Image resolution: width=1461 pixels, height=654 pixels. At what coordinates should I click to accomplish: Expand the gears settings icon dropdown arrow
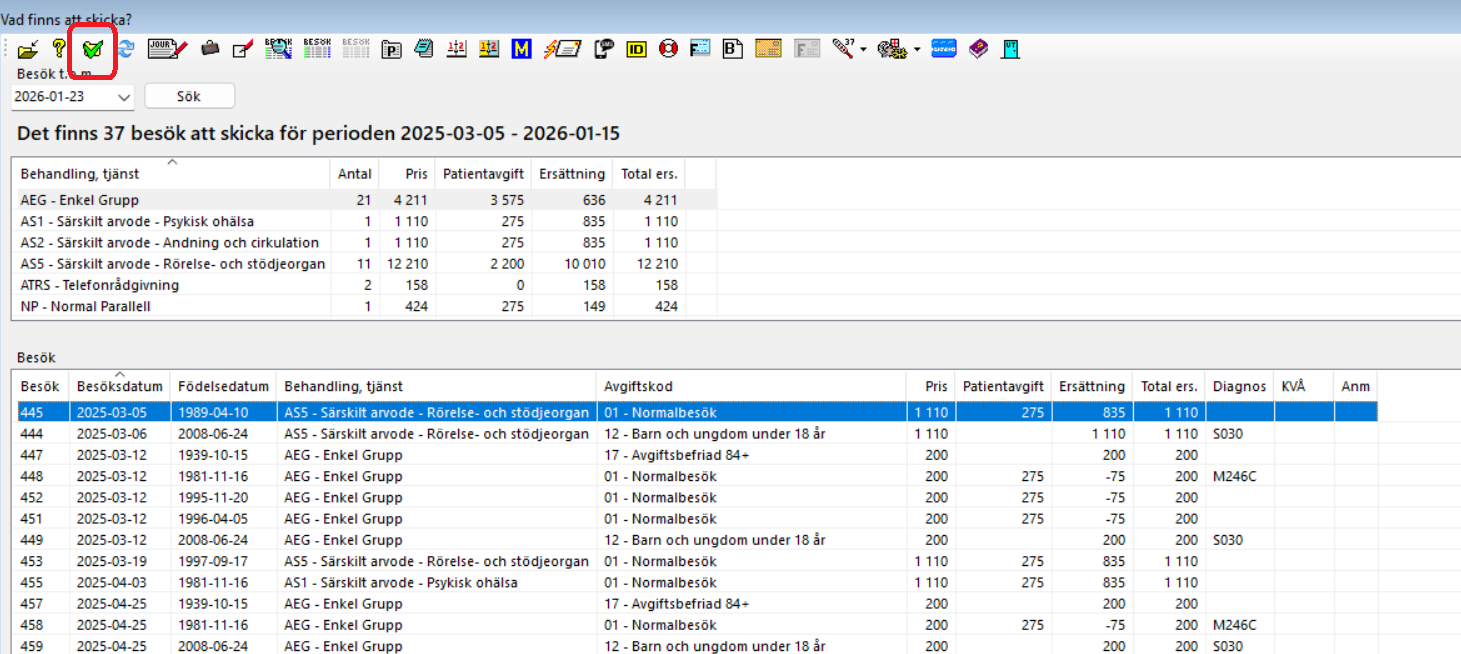[916, 49]
